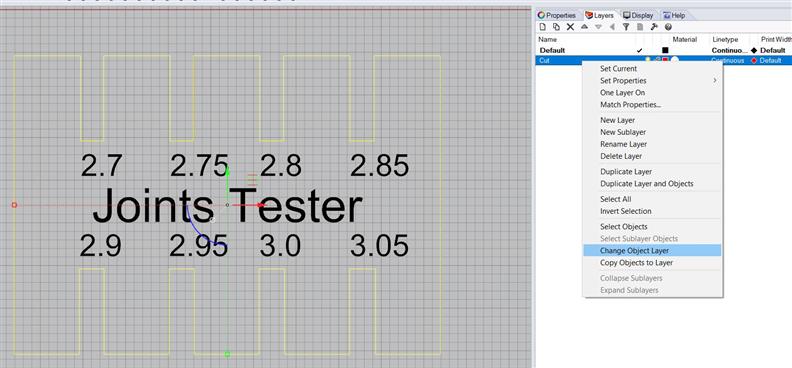
Task: Click the 2.9 label in viewport
Action: click(x=100, y=246)
